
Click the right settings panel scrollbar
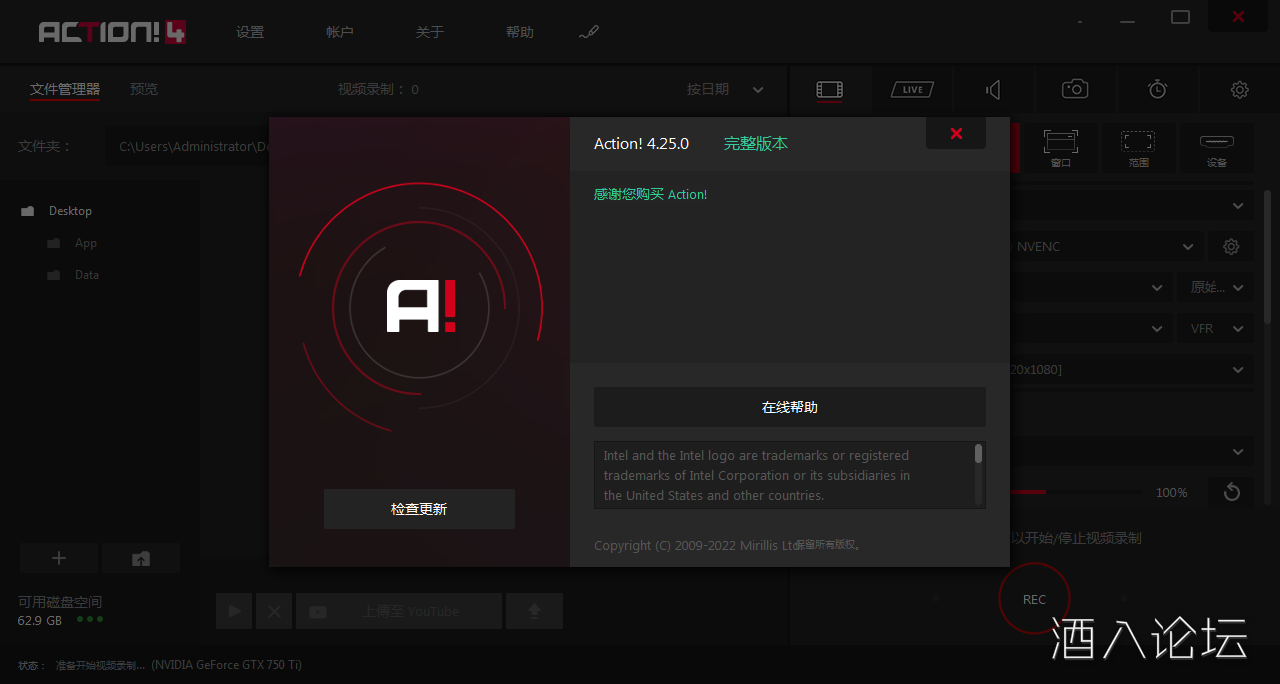[1268, 257]
